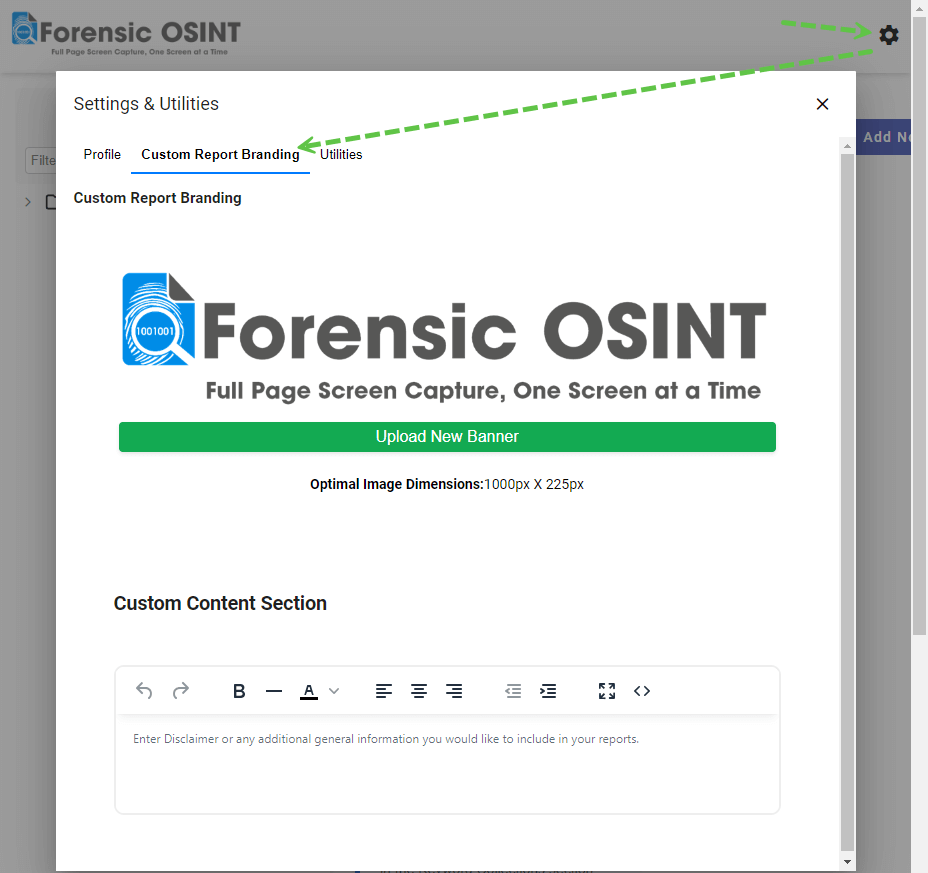Select the Custom Report Branding tab

click(220, 154)
